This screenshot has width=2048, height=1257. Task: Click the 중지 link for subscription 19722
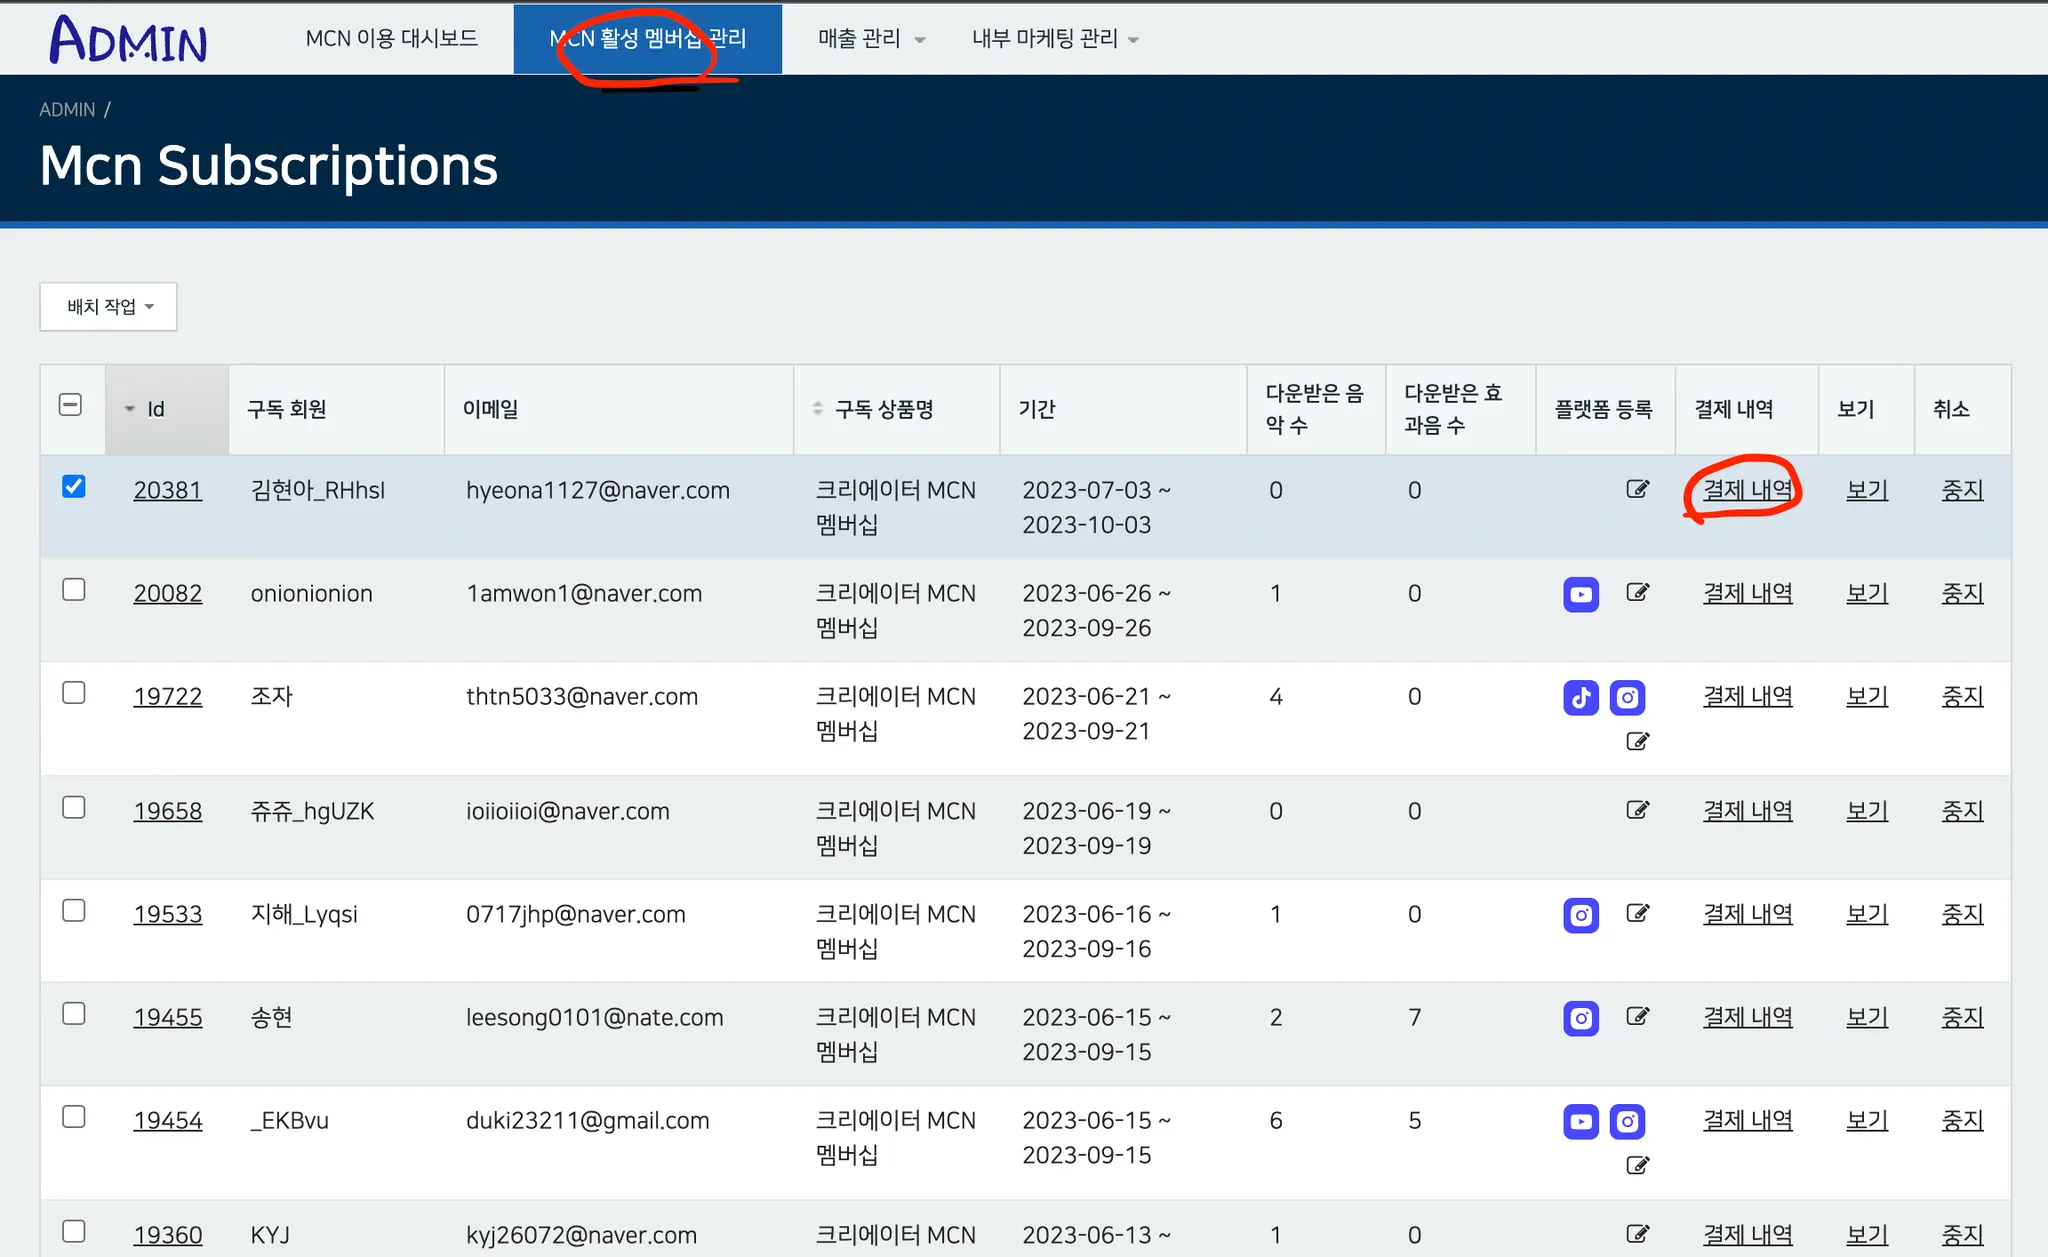click(x=1961, y=696)
